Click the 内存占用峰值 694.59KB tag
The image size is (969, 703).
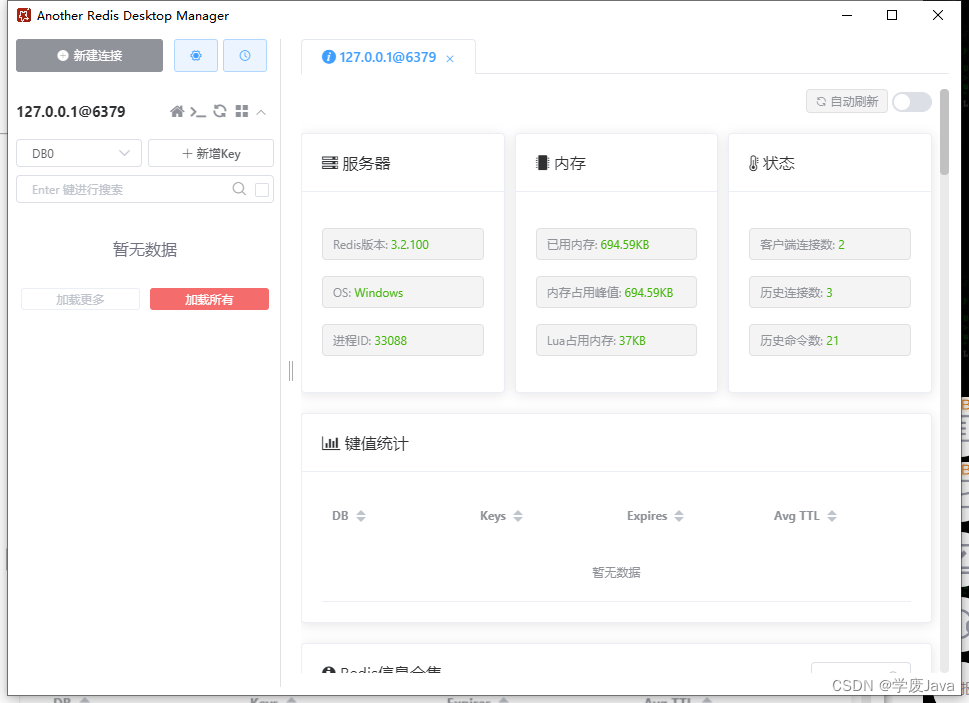(x=616, y=292)
